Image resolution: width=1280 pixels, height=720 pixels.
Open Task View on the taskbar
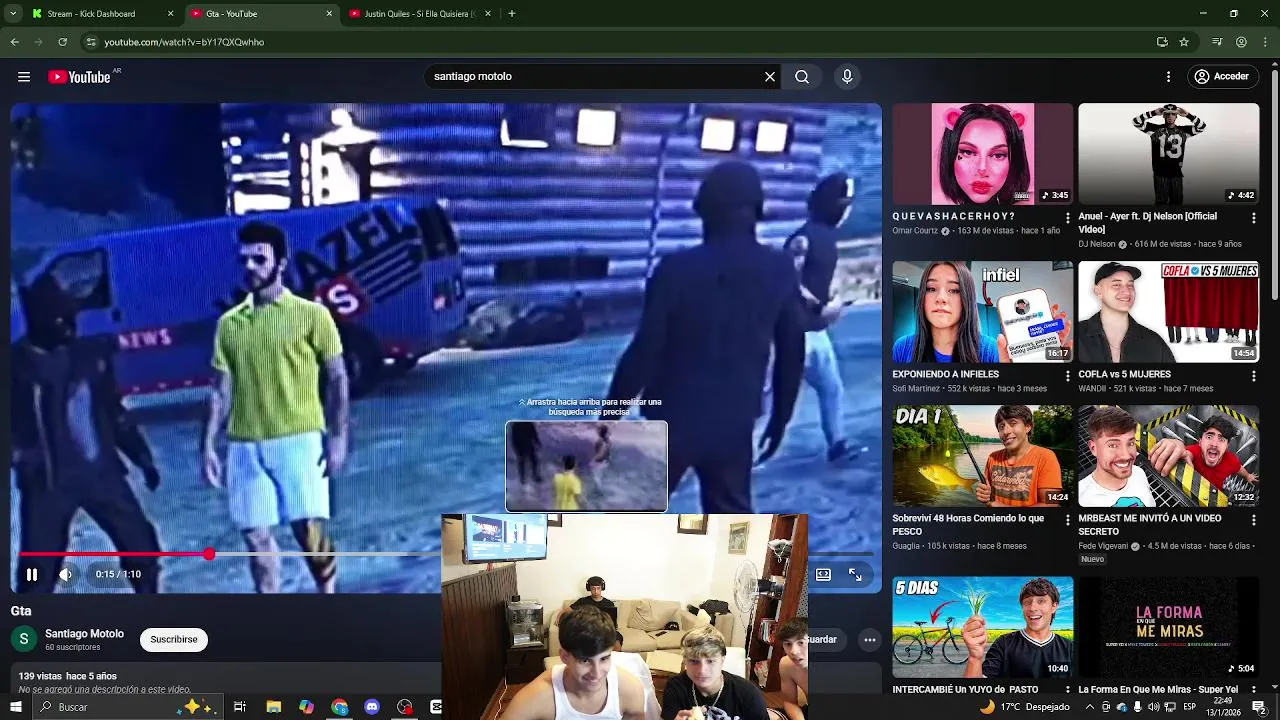(240, 707)
